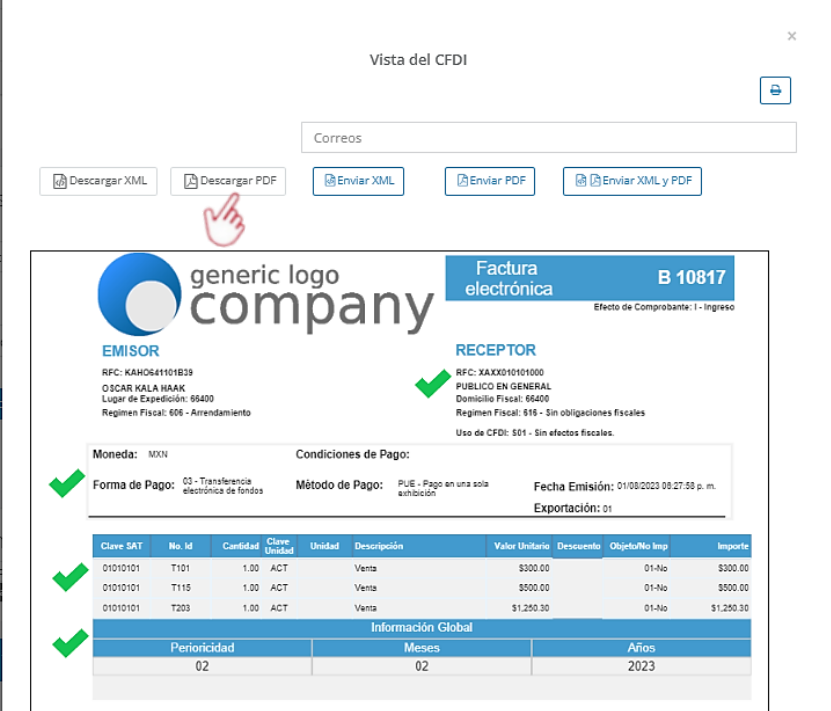Click the green checkmark beside Receptor RFC

click(432, 383)
